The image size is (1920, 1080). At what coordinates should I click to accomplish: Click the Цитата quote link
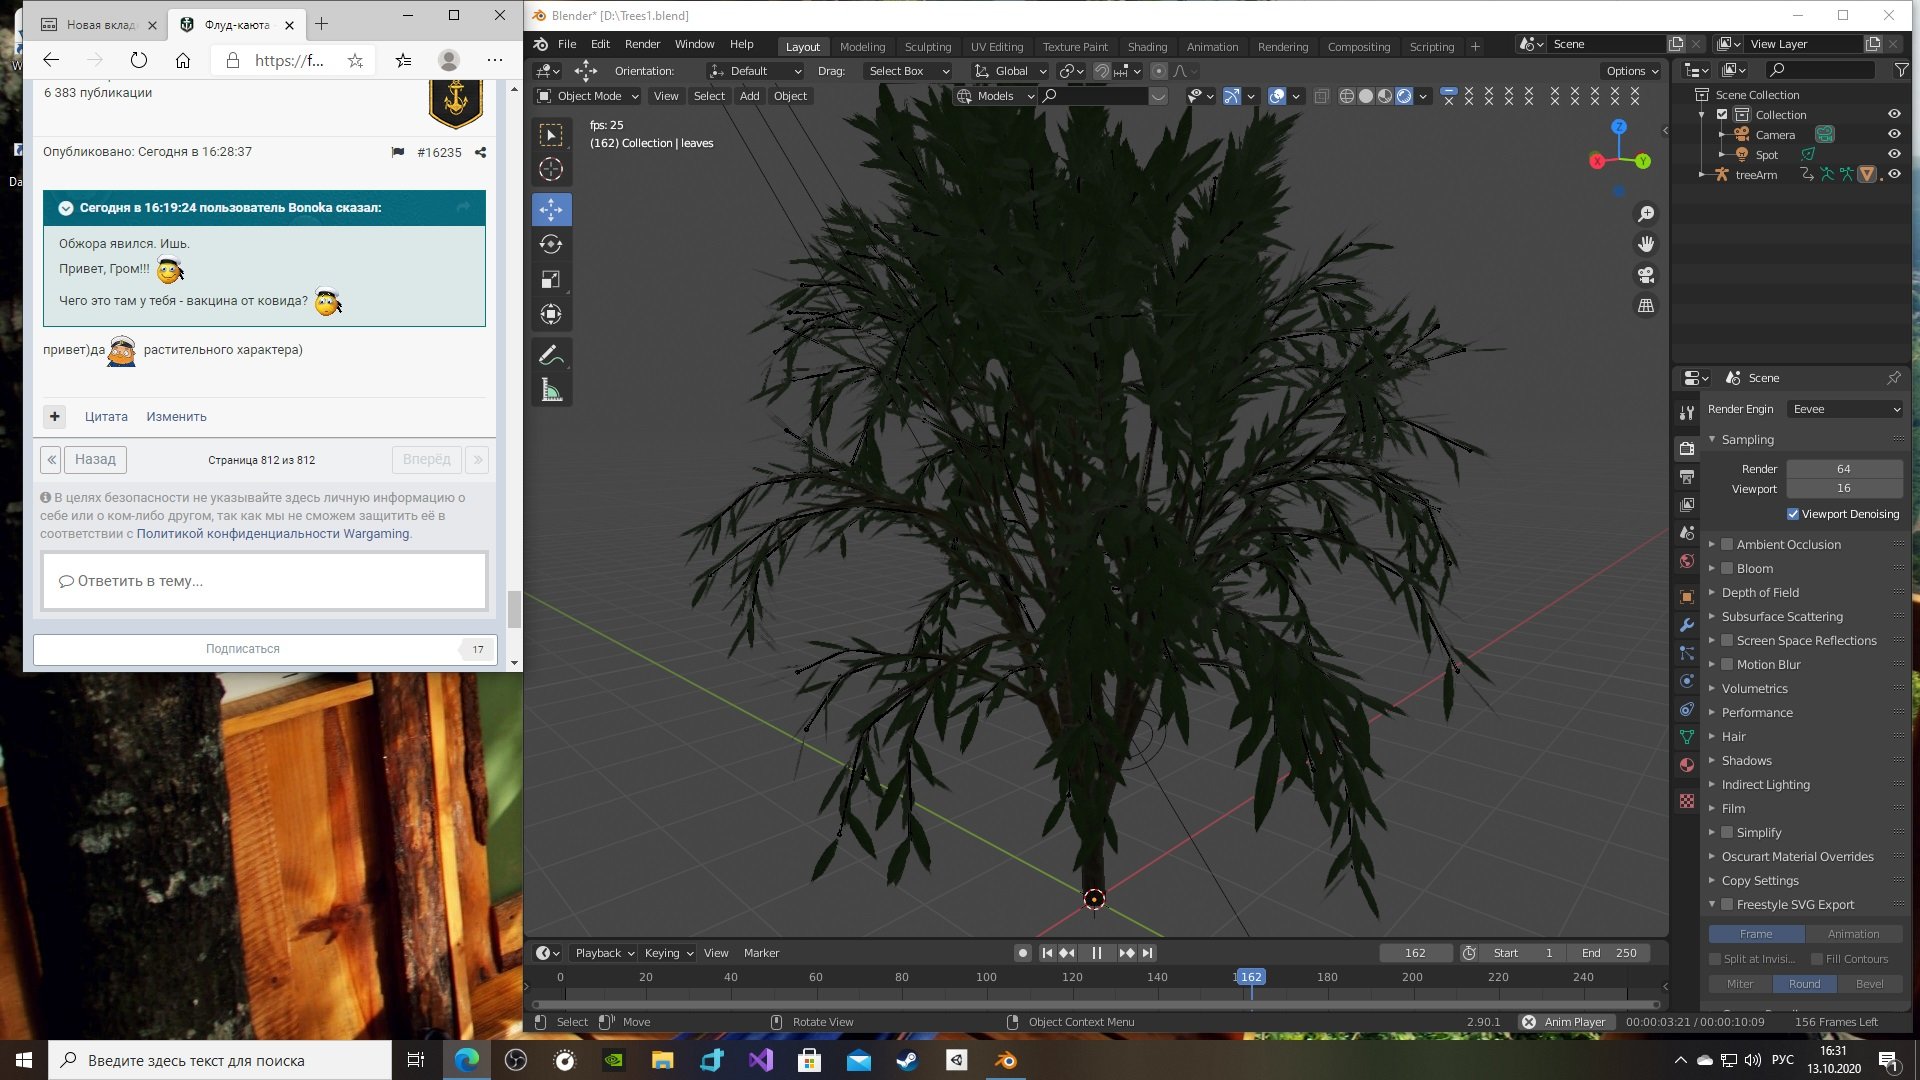(106, 417)
